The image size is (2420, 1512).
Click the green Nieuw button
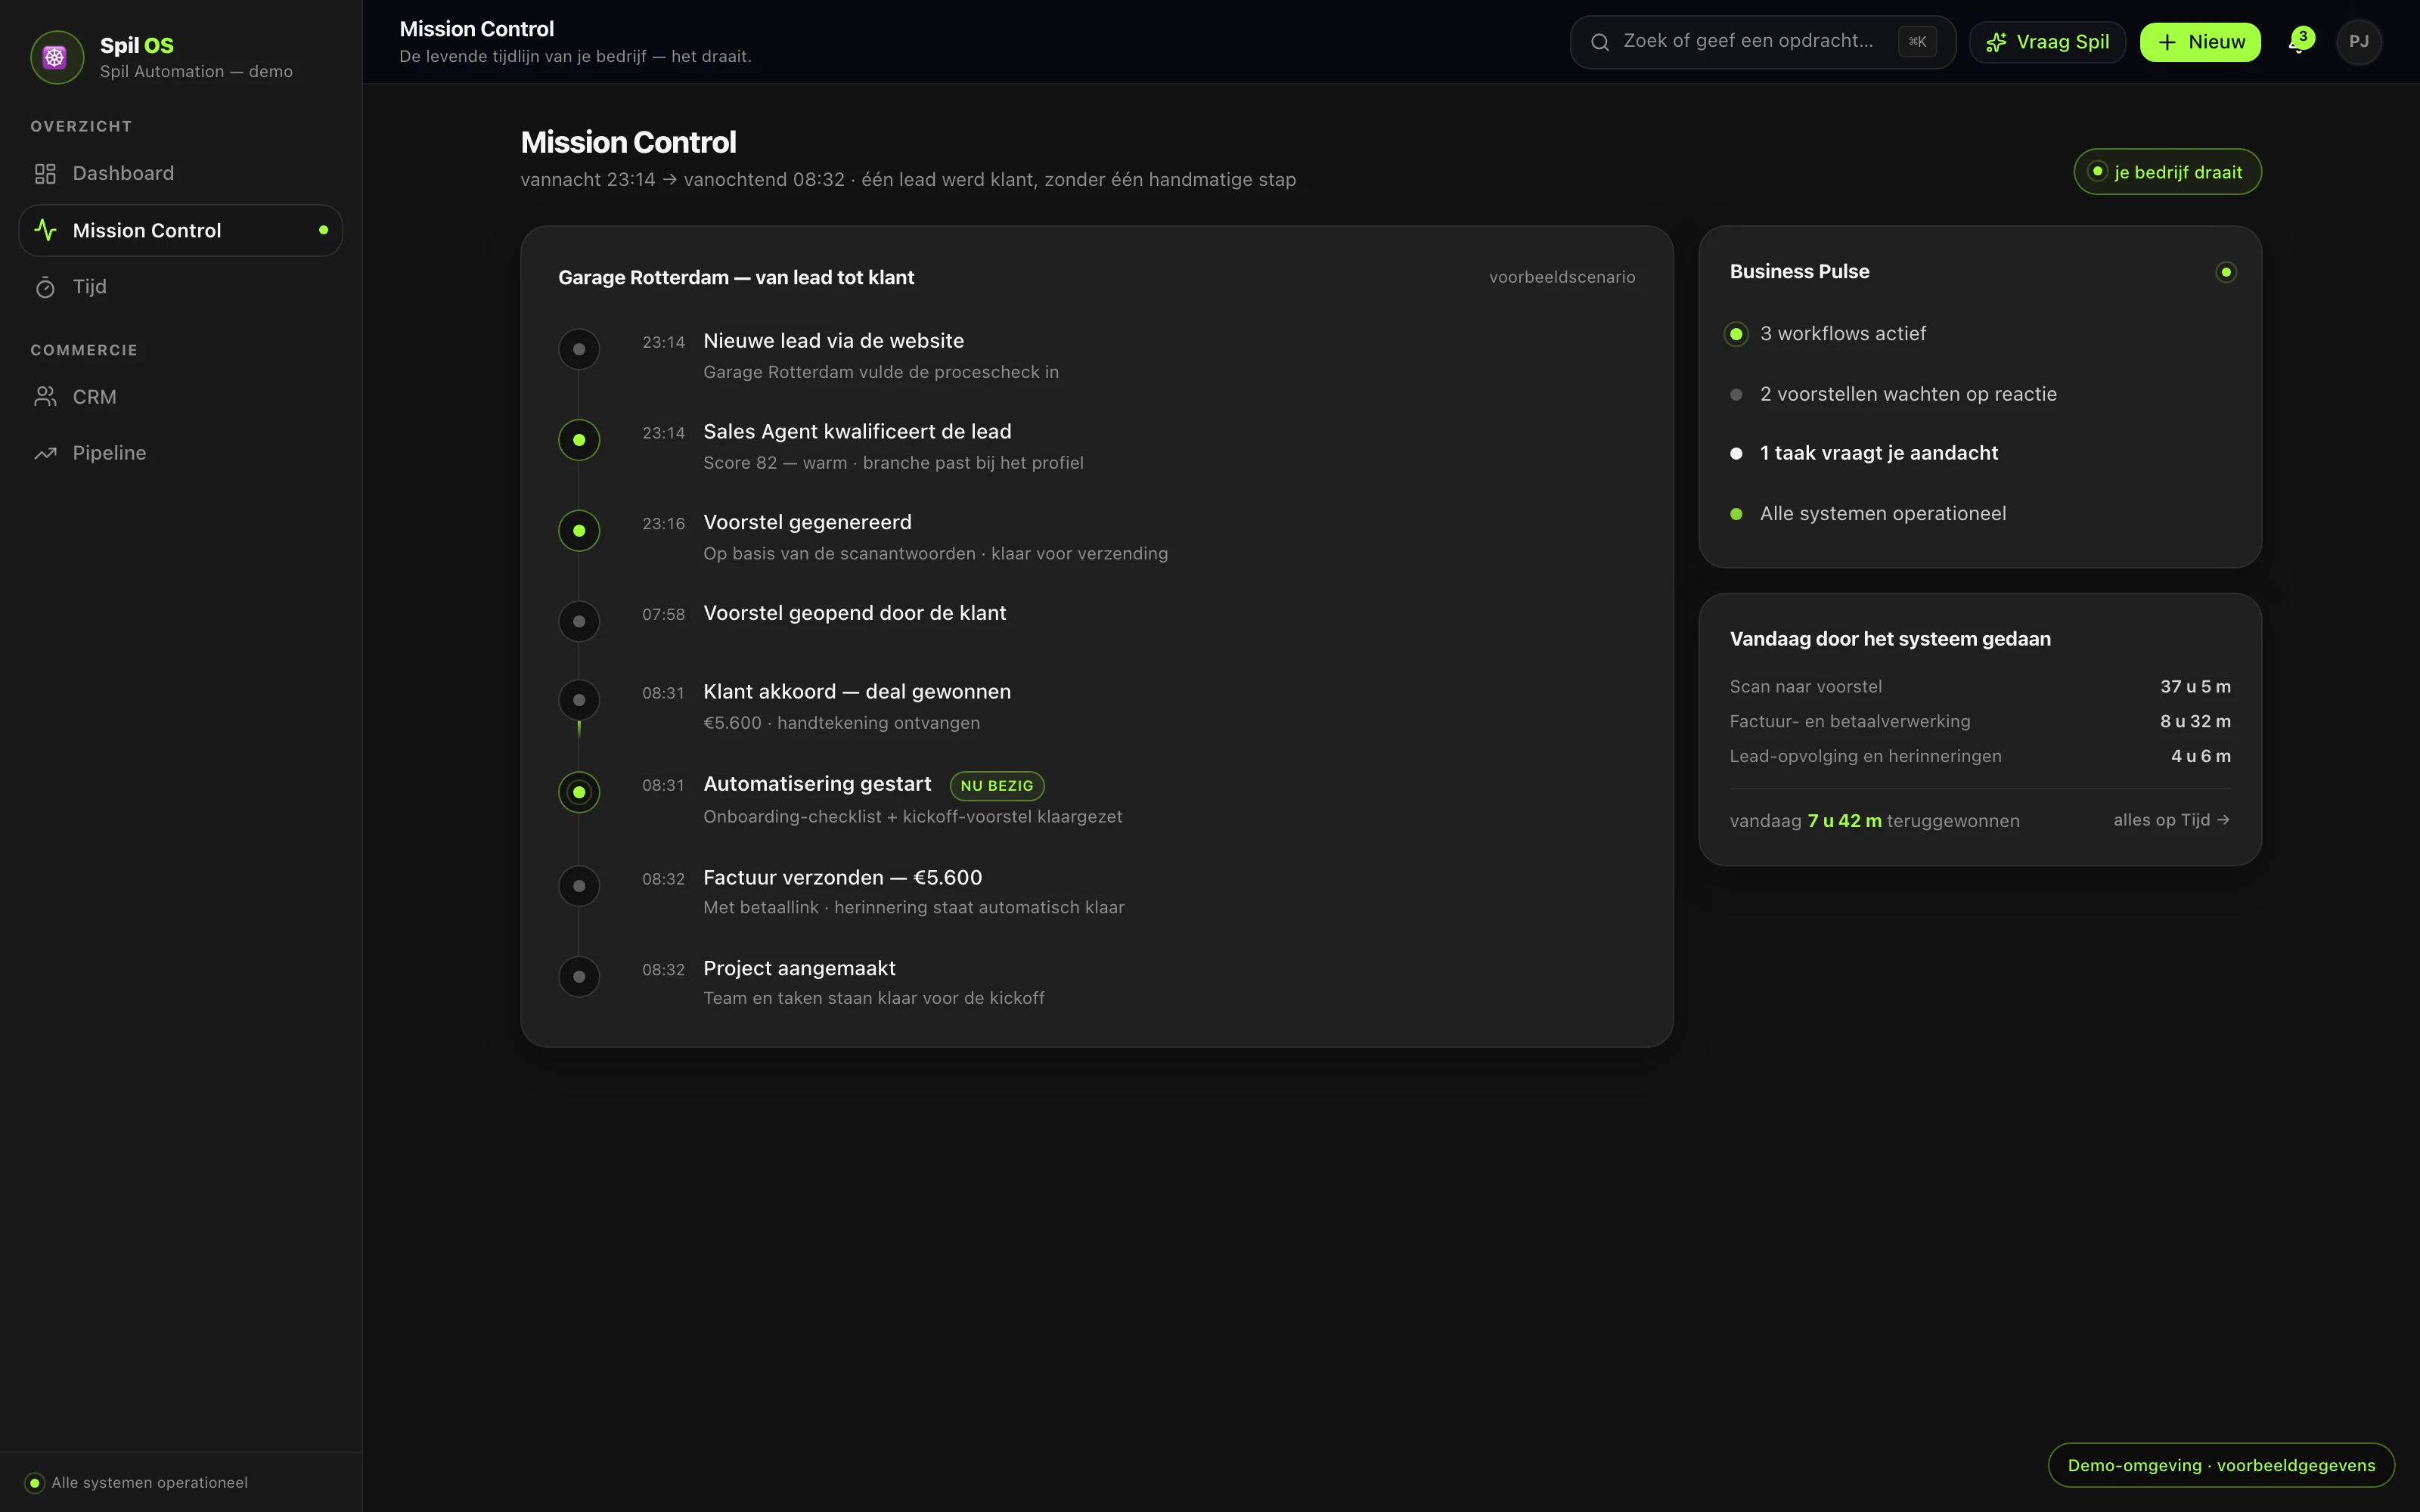[2200, 42]
